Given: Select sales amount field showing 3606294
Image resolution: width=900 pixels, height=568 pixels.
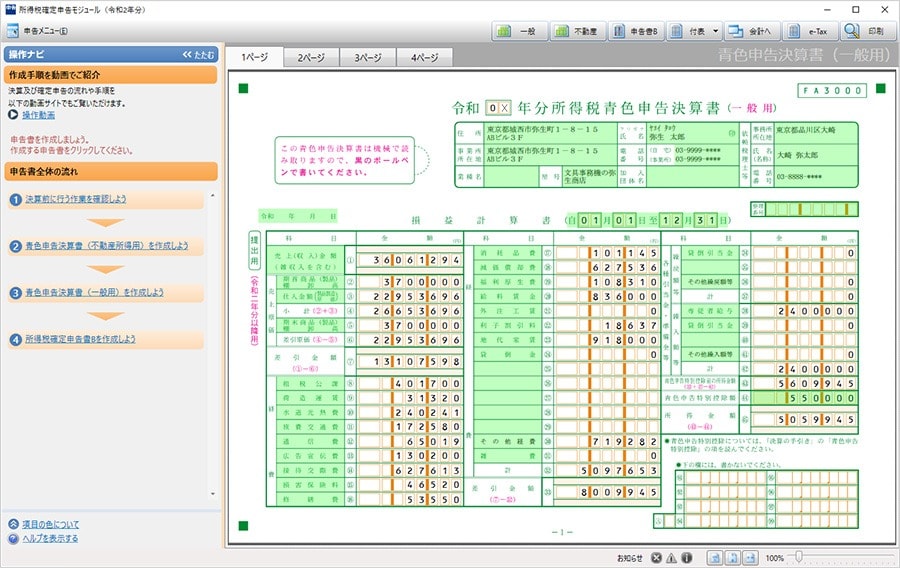Looking at the screenshot, I should pyautogui.click(x=410, y=260).
